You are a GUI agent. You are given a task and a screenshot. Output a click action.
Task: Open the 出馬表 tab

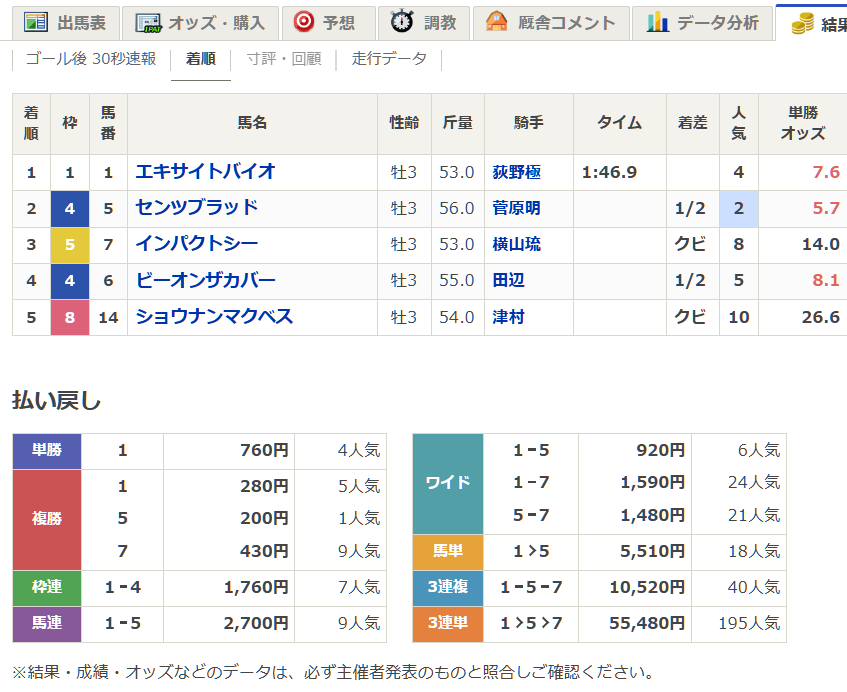point(66,23)
